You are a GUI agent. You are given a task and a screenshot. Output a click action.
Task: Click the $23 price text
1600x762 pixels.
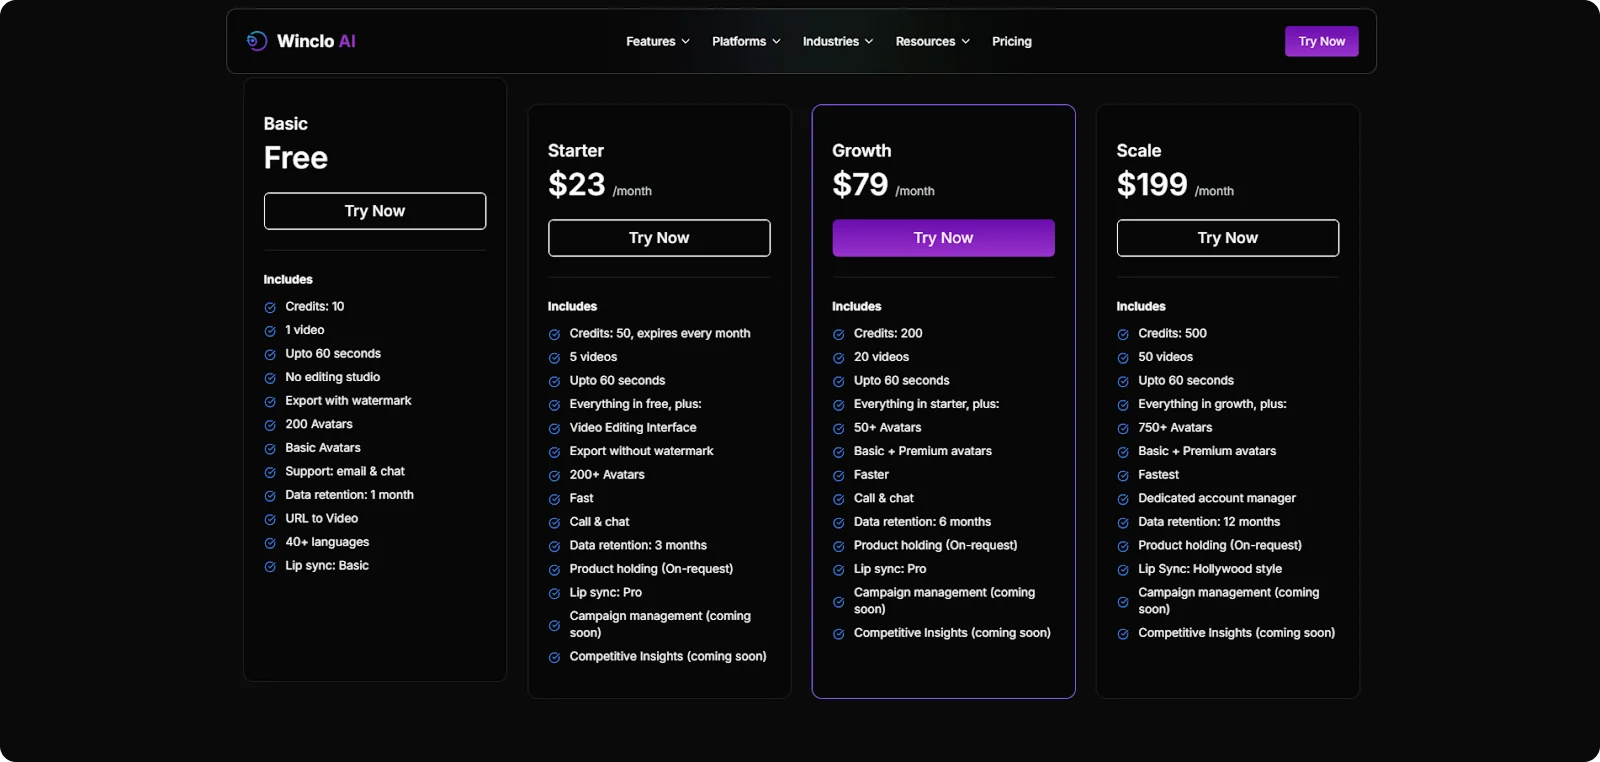577,184
